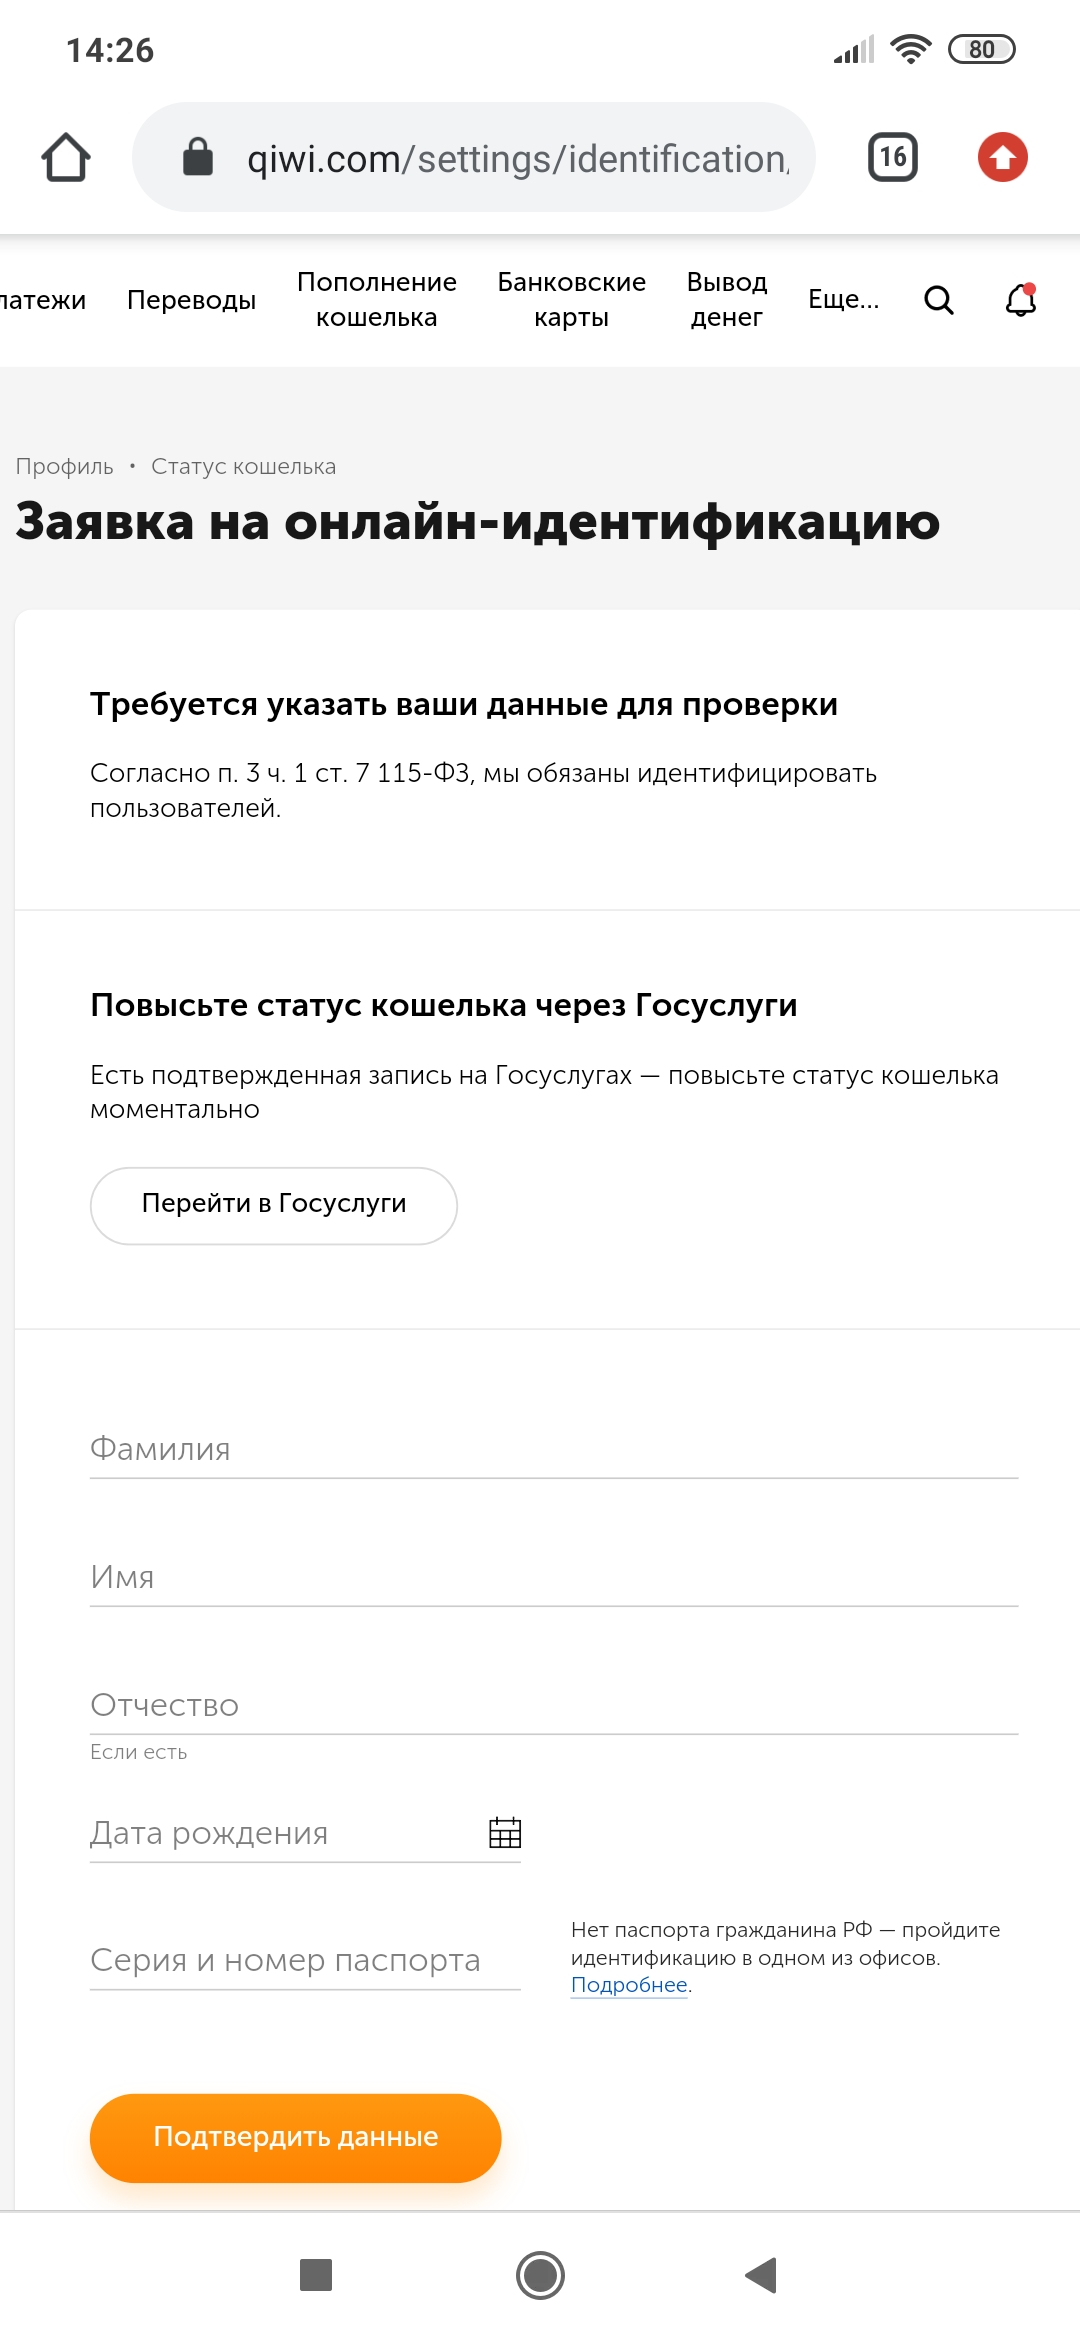Click the Перейти в Госуслуги button
This screenshot has height=2340, width=1080.
pyautogui.click(x=274, y=1205)
